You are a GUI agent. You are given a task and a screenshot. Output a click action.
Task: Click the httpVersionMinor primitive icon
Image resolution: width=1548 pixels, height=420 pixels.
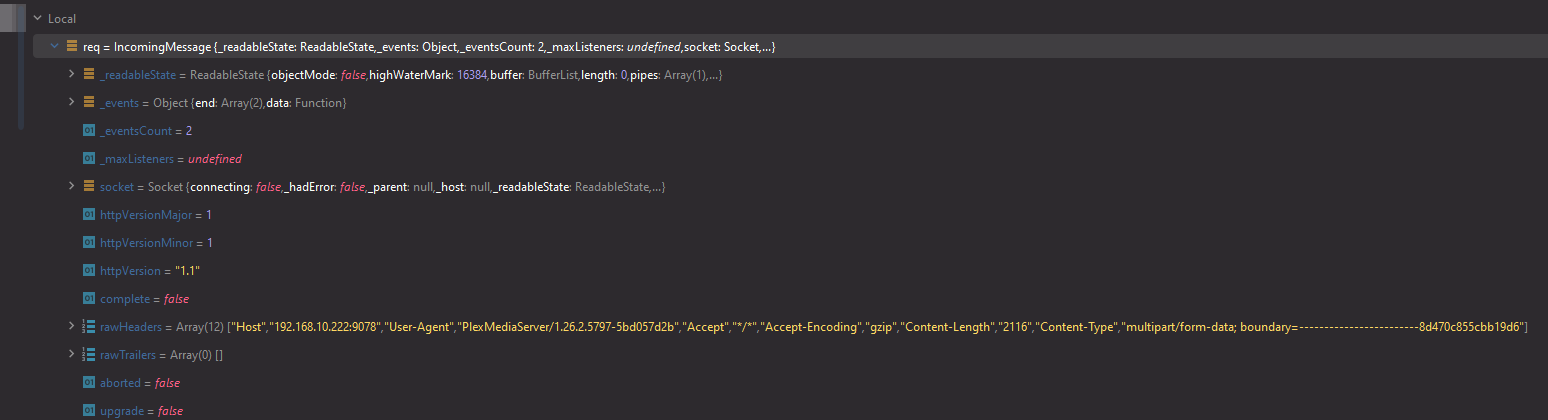pyautogui.click(x=89, y=243)
